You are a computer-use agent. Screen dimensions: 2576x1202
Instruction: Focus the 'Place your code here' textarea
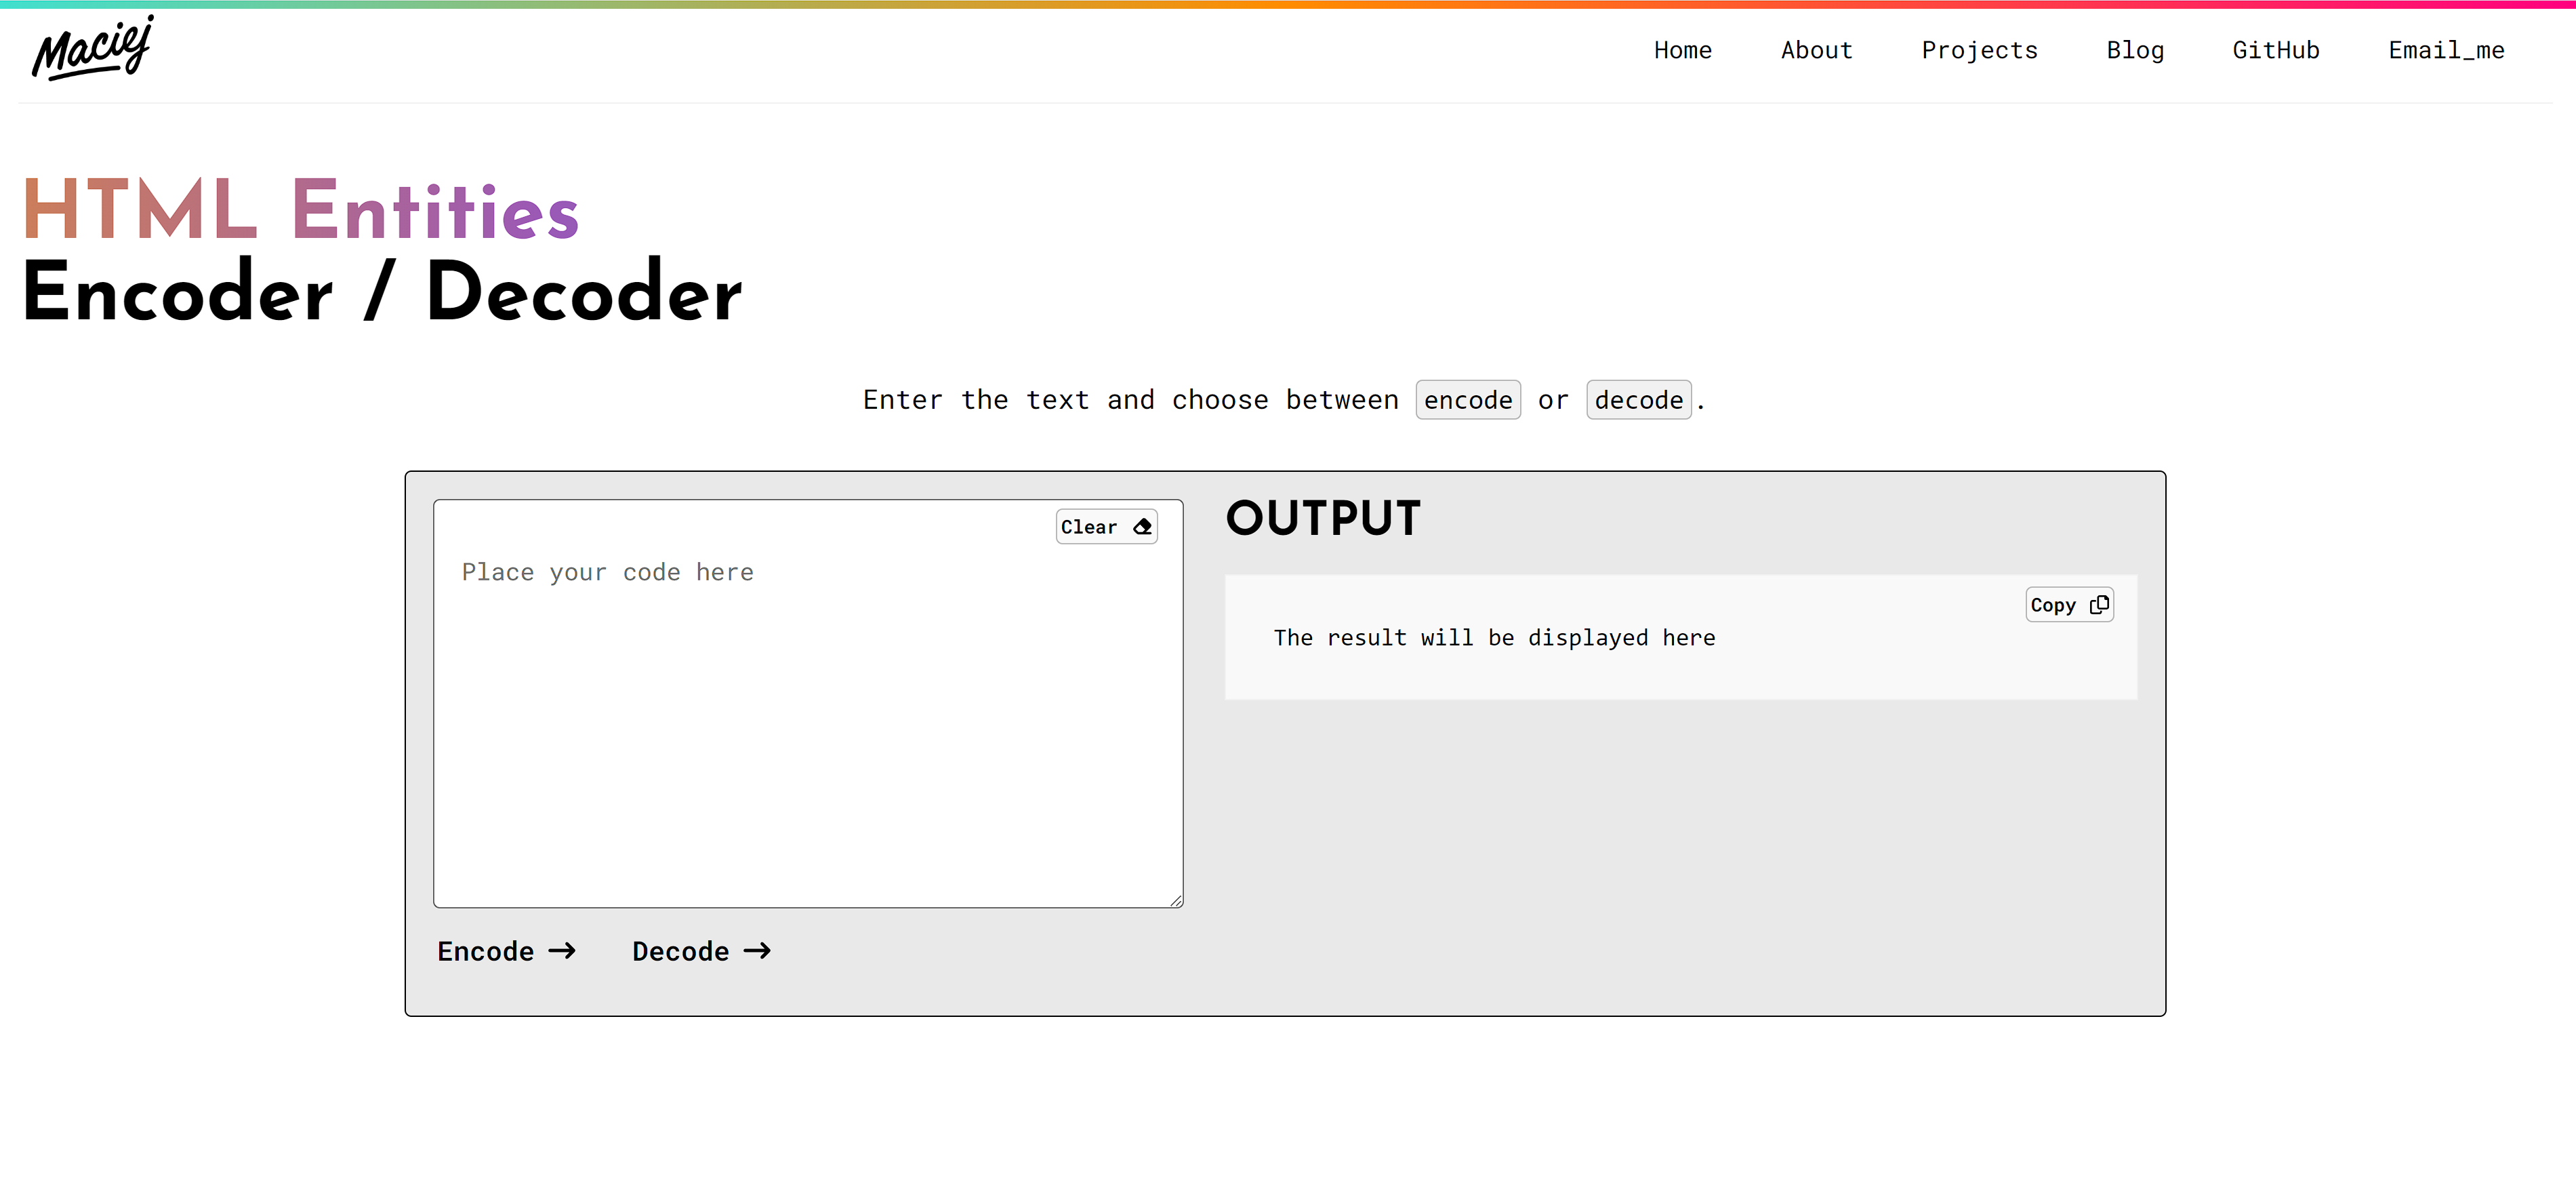coord(807,720)
